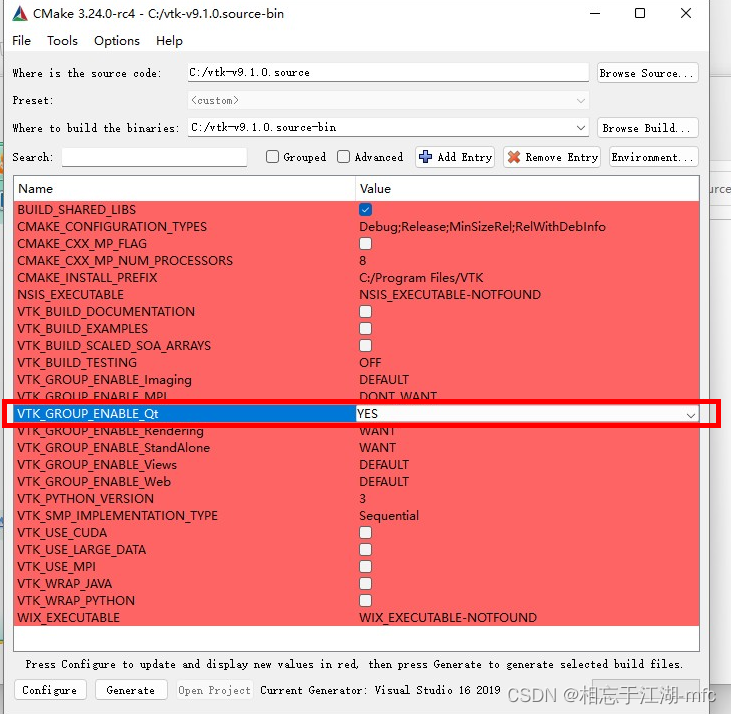
Task: Open the Options menu
Action: 117,41
